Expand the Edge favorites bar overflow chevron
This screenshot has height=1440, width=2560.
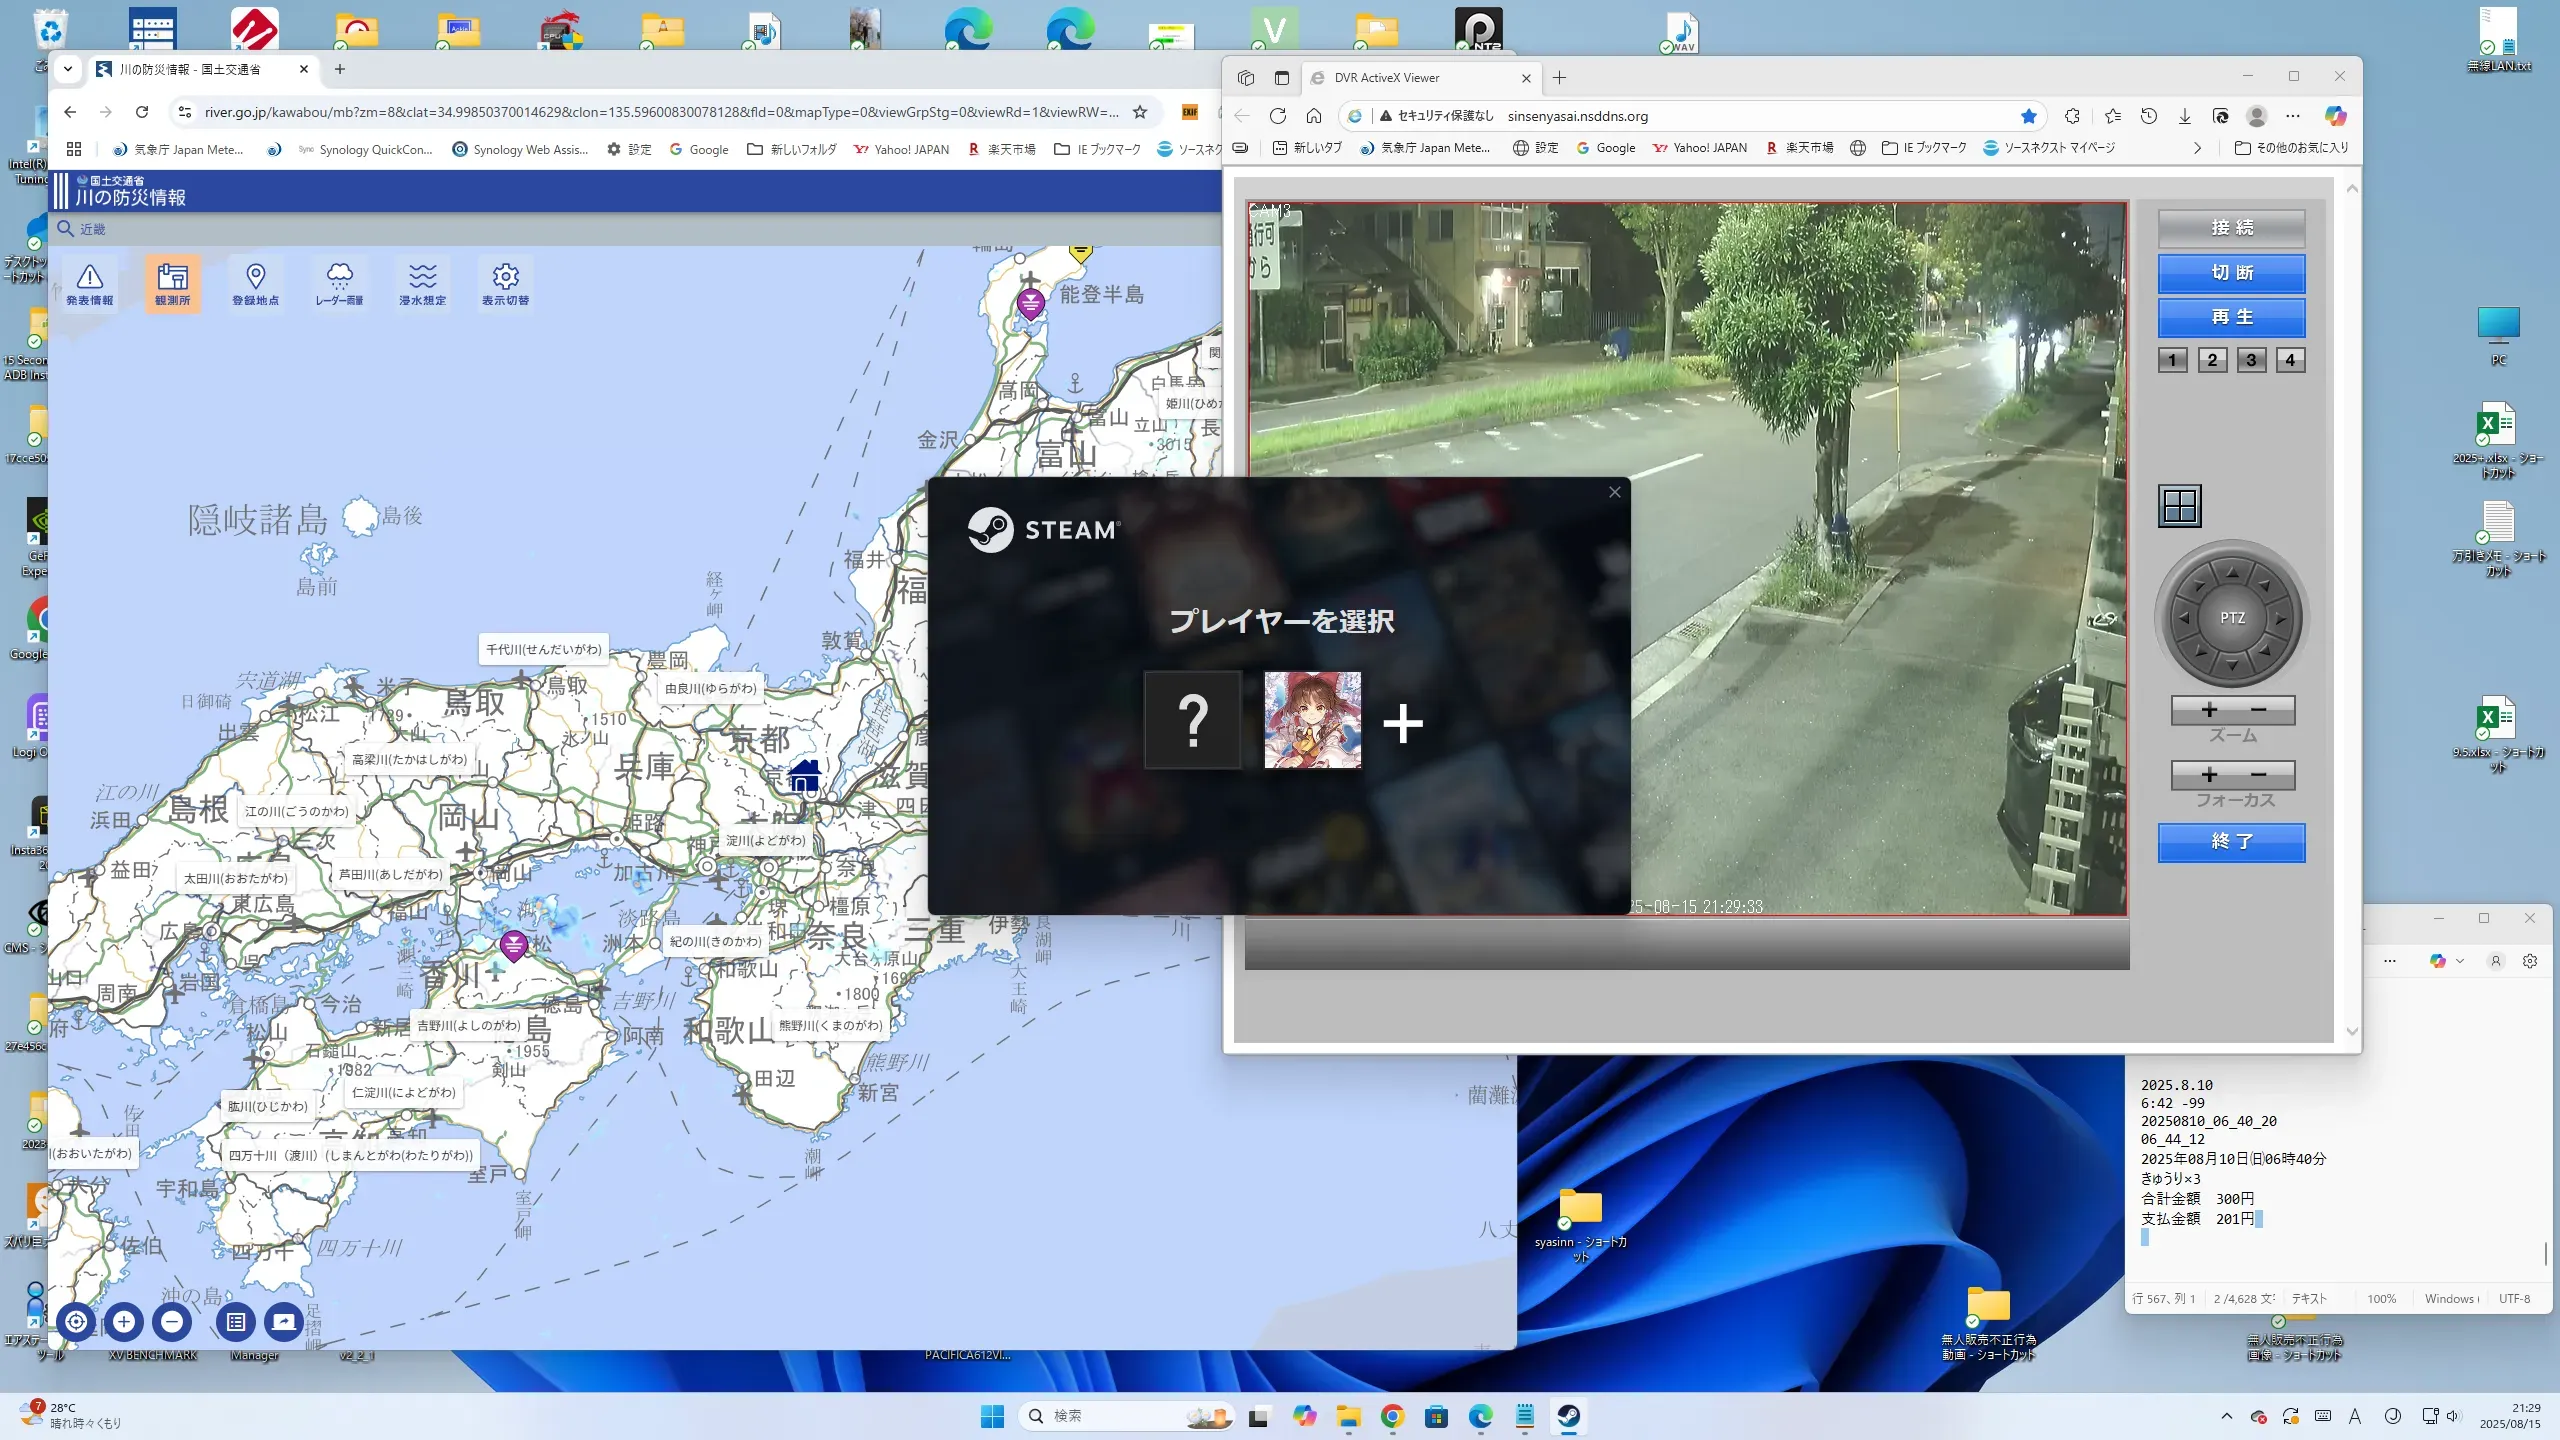click(2197, 148)
